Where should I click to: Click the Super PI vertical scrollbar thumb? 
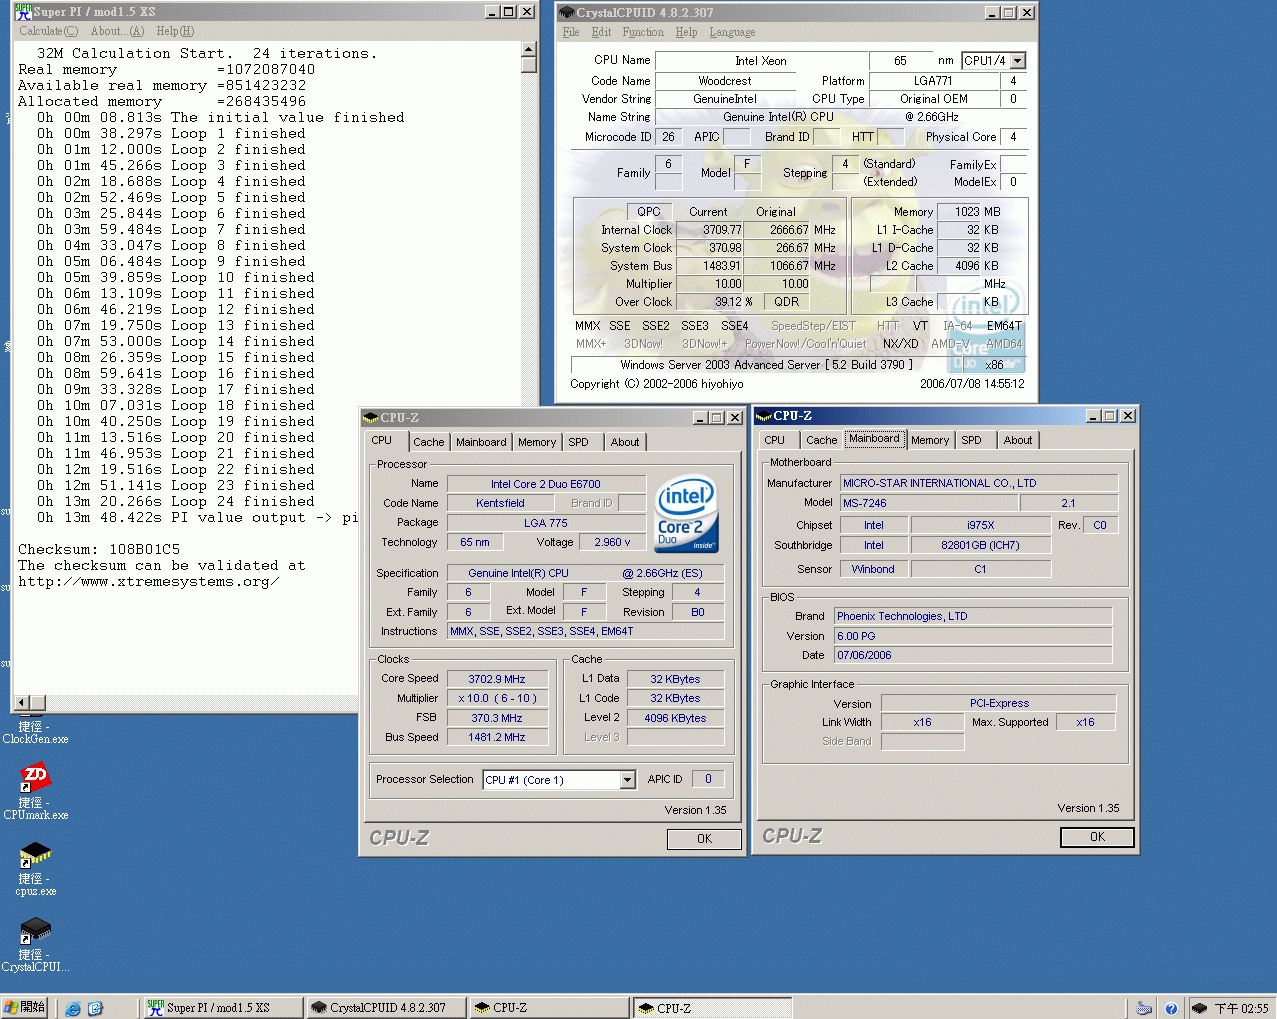pyautogui.click(x=529, y=65)
